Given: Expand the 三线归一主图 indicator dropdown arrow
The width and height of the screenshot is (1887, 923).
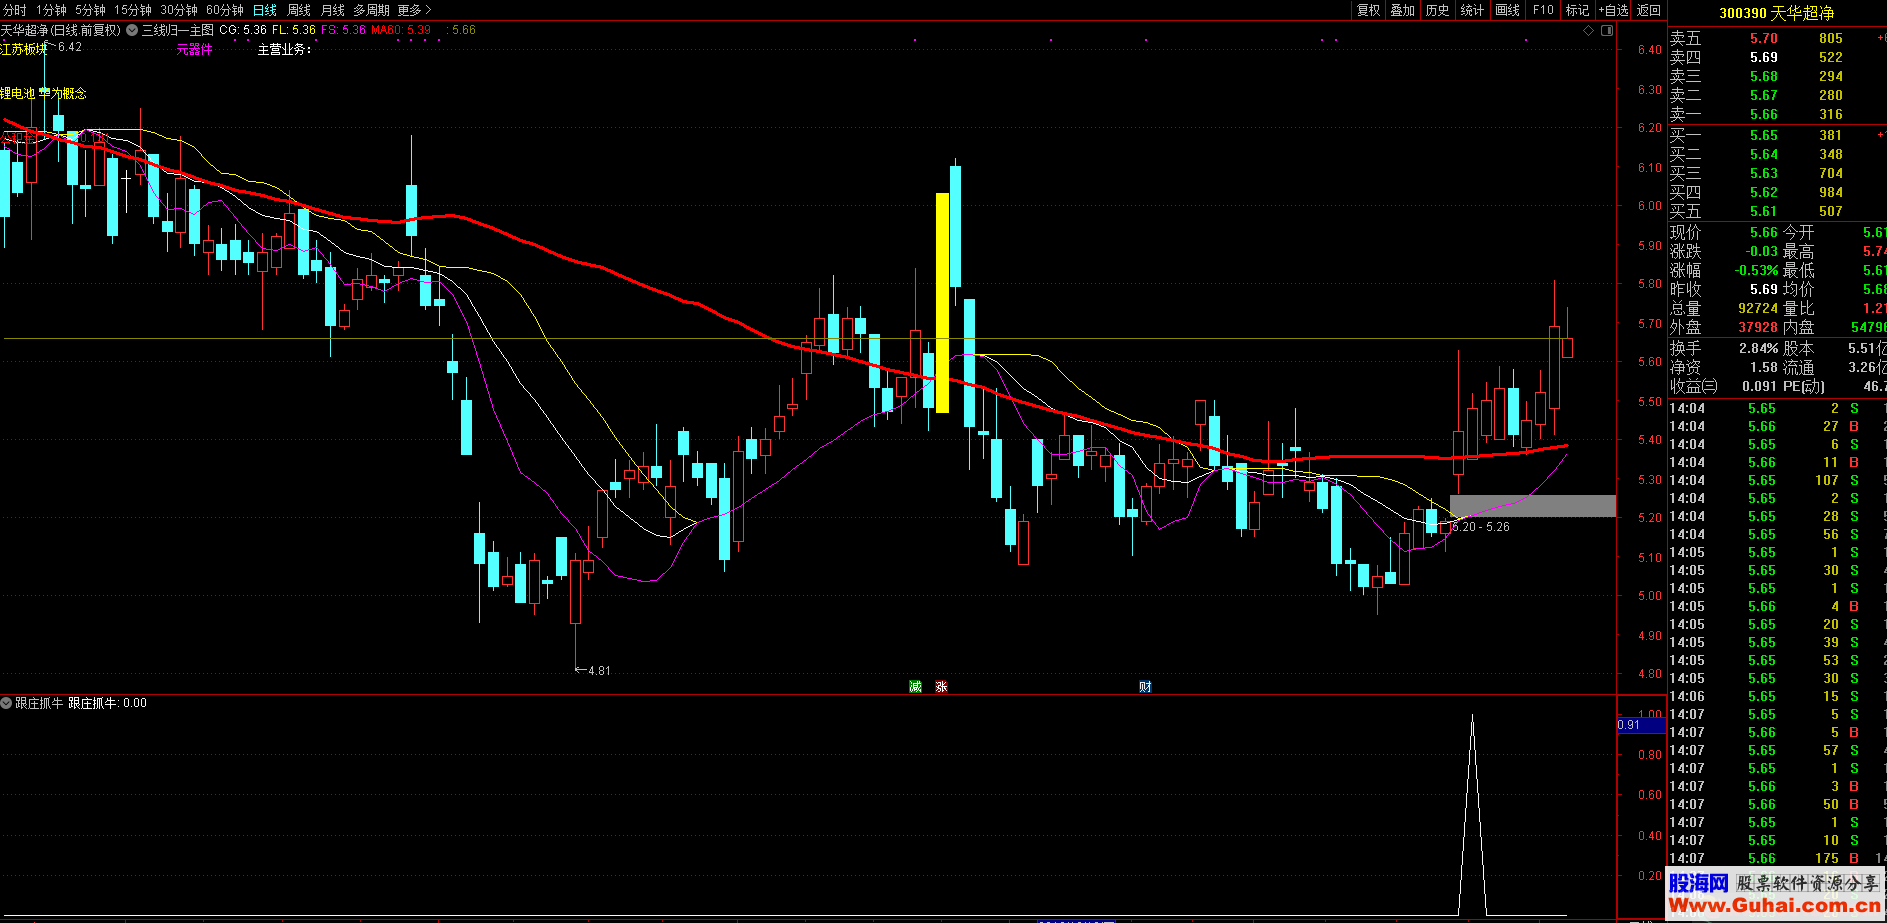Looking at the screenshot, I should click(x=132, y=30).
